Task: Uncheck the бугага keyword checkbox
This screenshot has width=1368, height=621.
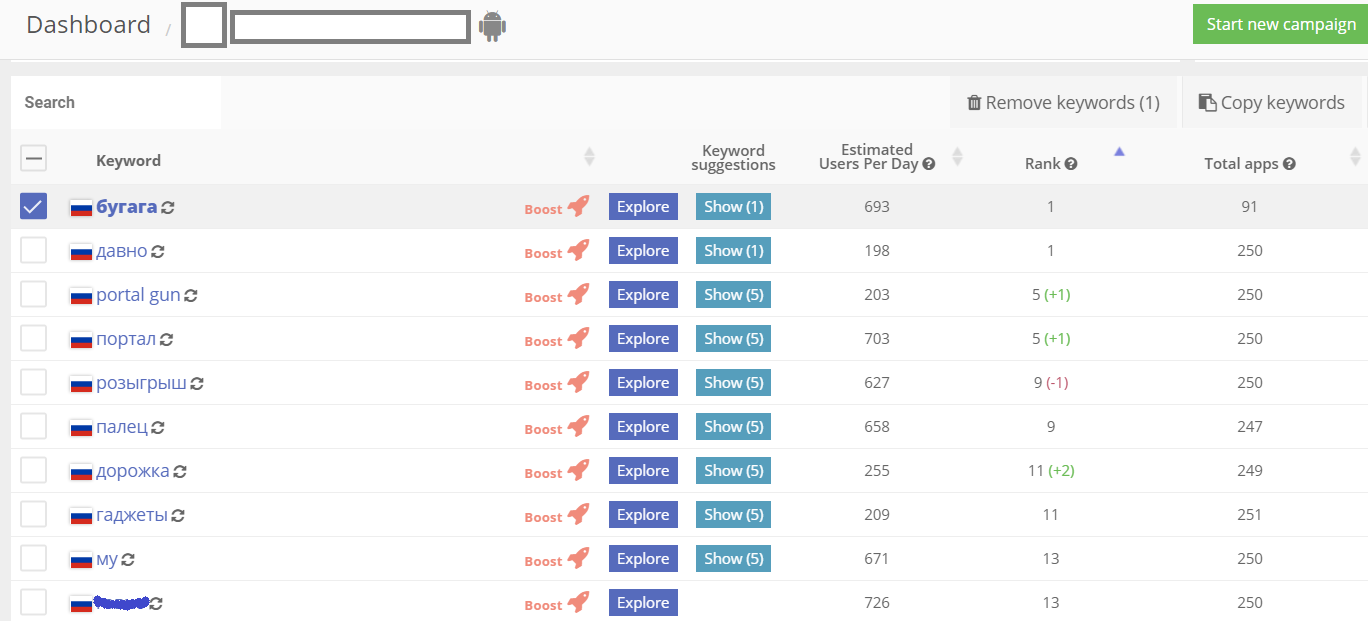Action: click(34, 207)
